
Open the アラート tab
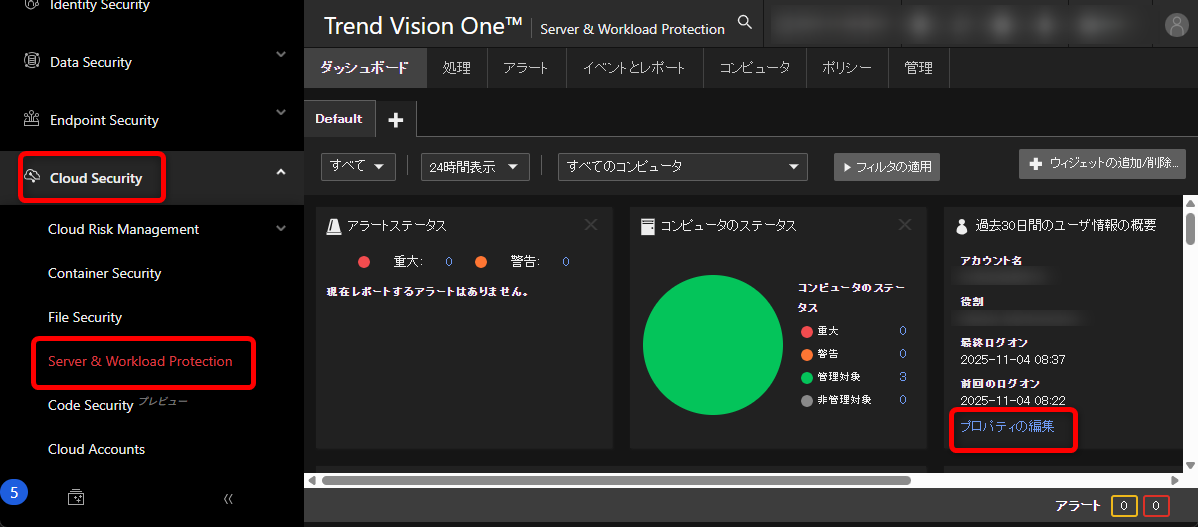(526, 67)
